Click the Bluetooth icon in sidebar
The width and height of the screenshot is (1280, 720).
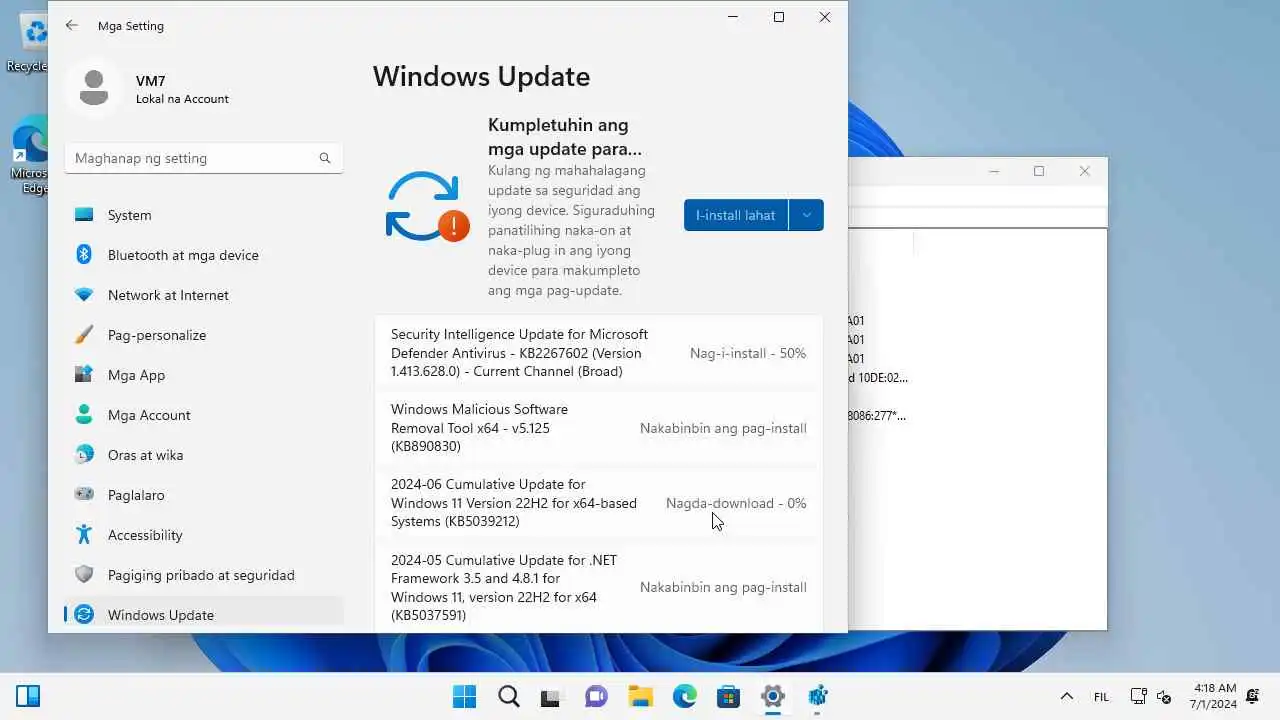(x=85, y=255)
